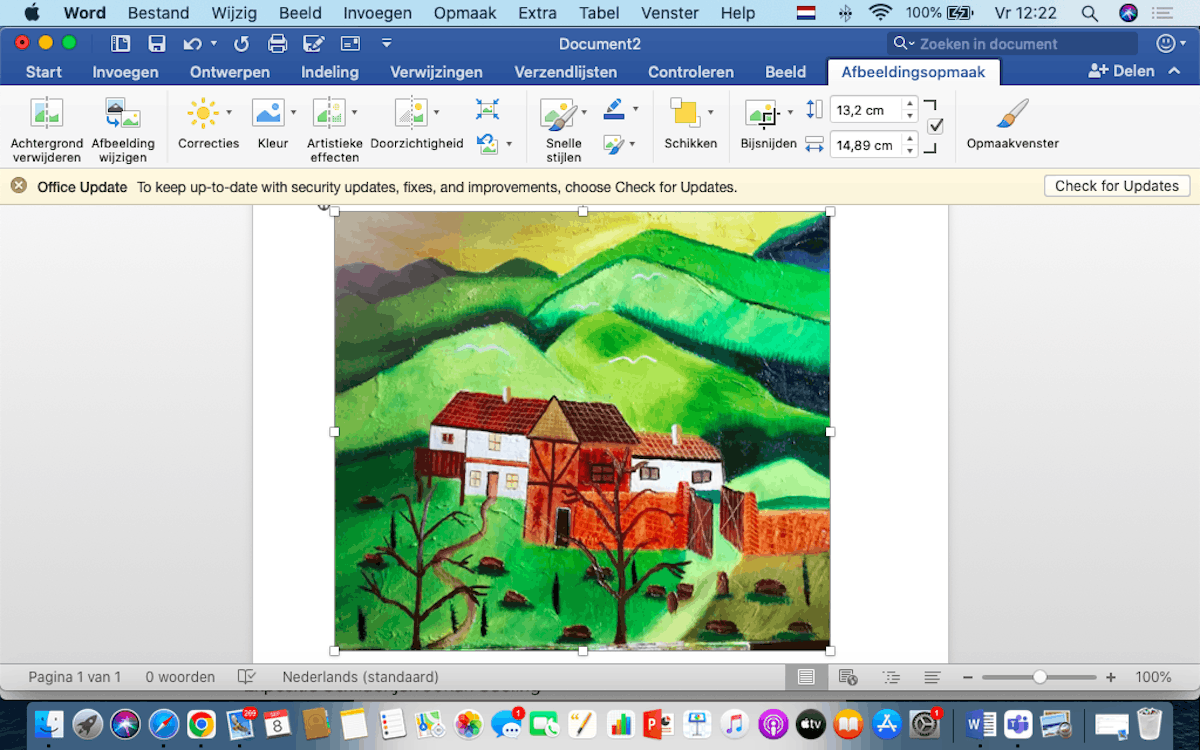Click the Snelle stijlen icon
The height and width of the screenshot is (750, 1200).
[559, 113]
